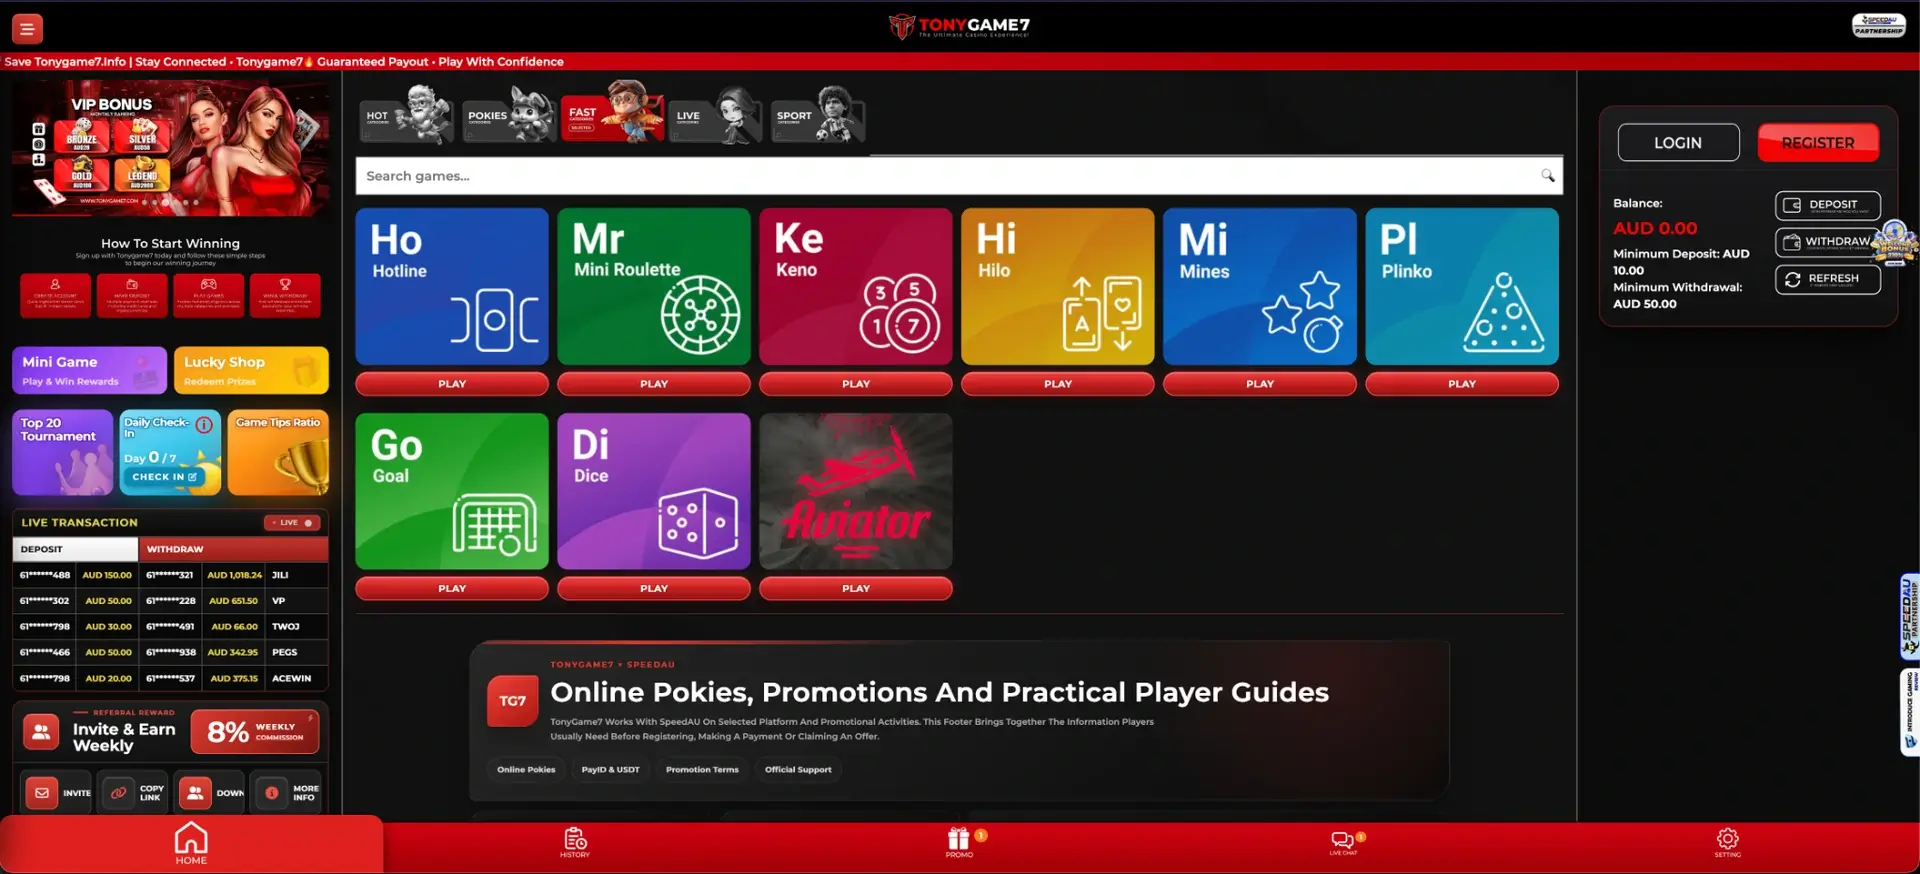The height and width of the screenshot is (874, 1920).
Task: Open the SpeedAU partnership badge in header
Action: point(1878,25)
